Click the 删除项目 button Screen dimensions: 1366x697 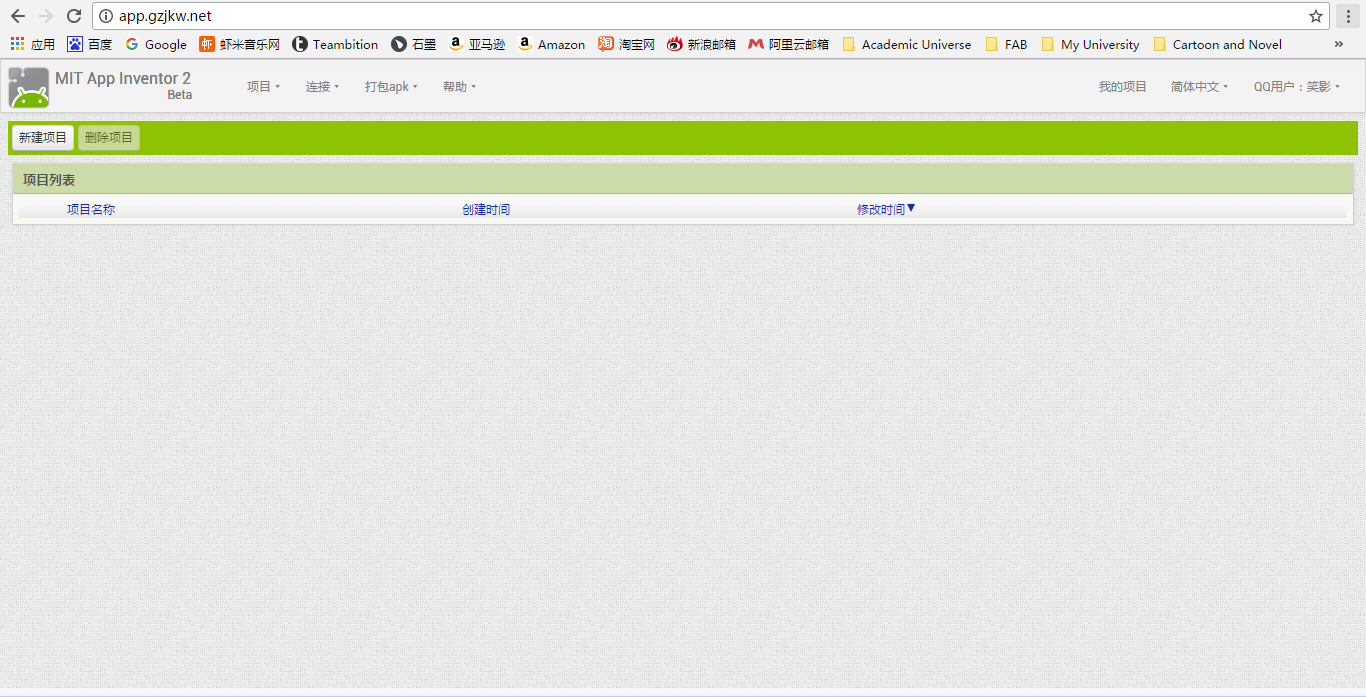[x=109, y=138]
